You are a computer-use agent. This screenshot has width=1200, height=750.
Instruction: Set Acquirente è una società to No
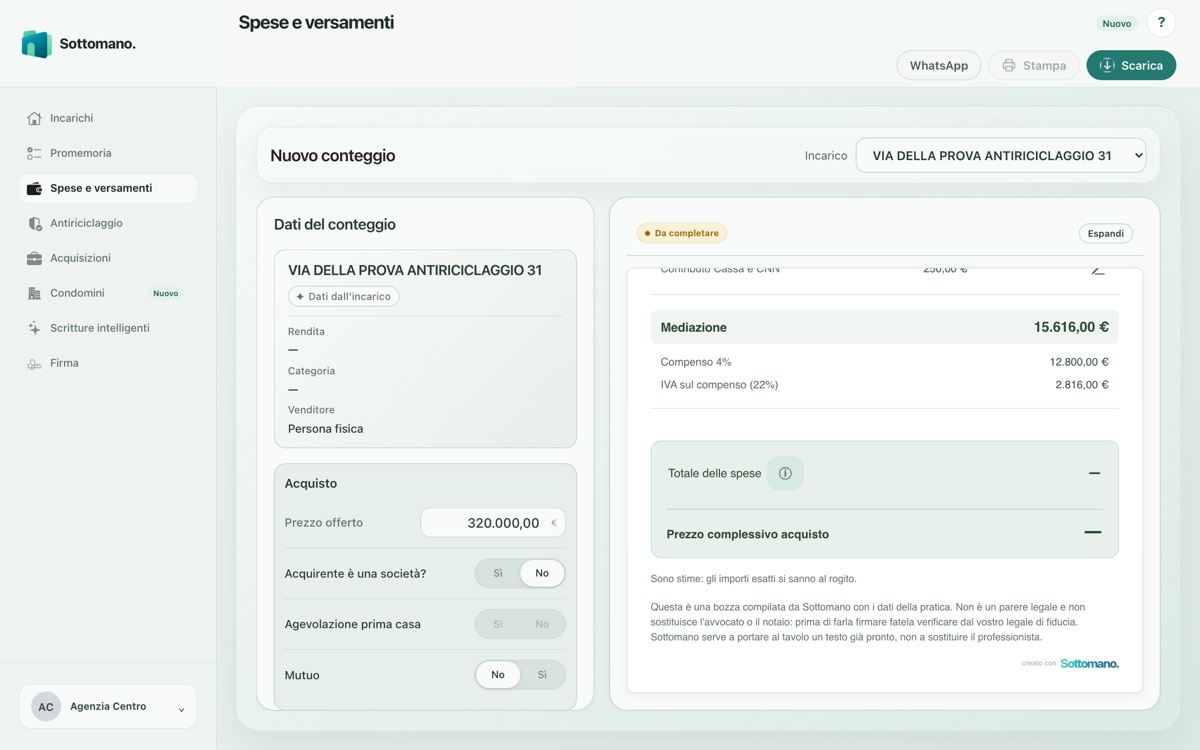pos(542,573)
